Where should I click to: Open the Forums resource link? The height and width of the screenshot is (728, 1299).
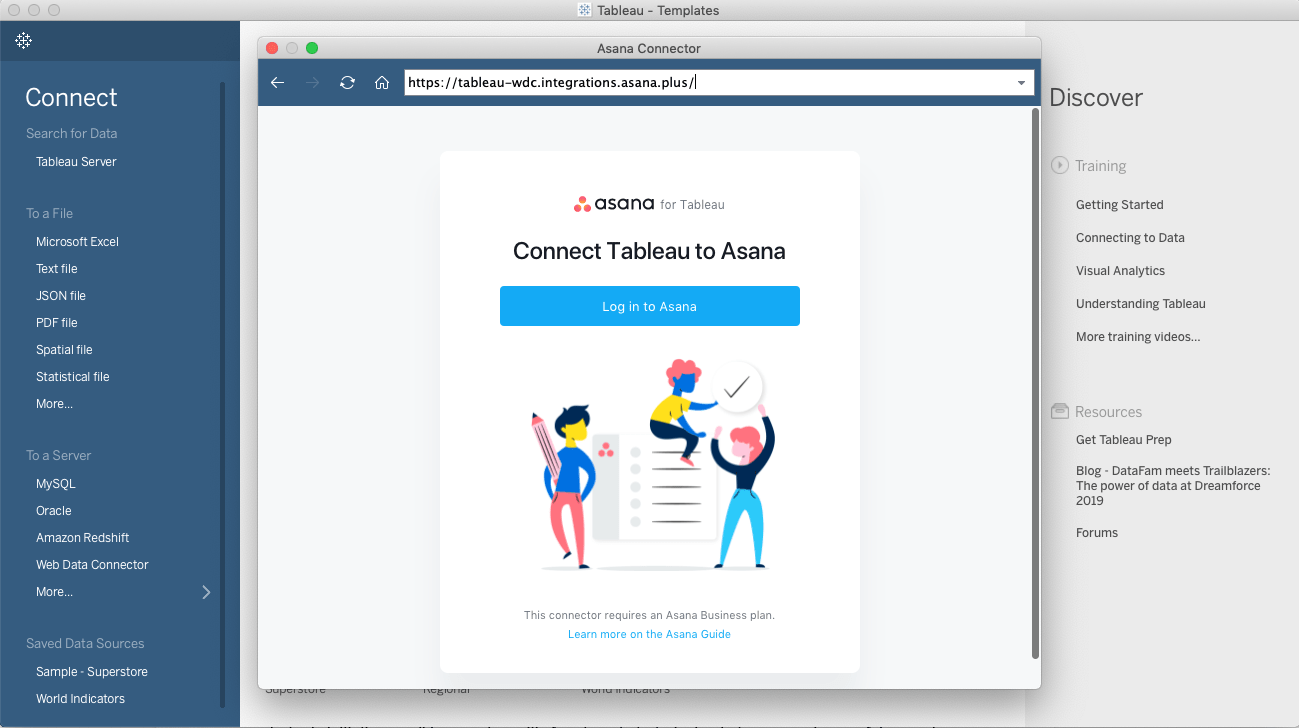coord(1097,533)
